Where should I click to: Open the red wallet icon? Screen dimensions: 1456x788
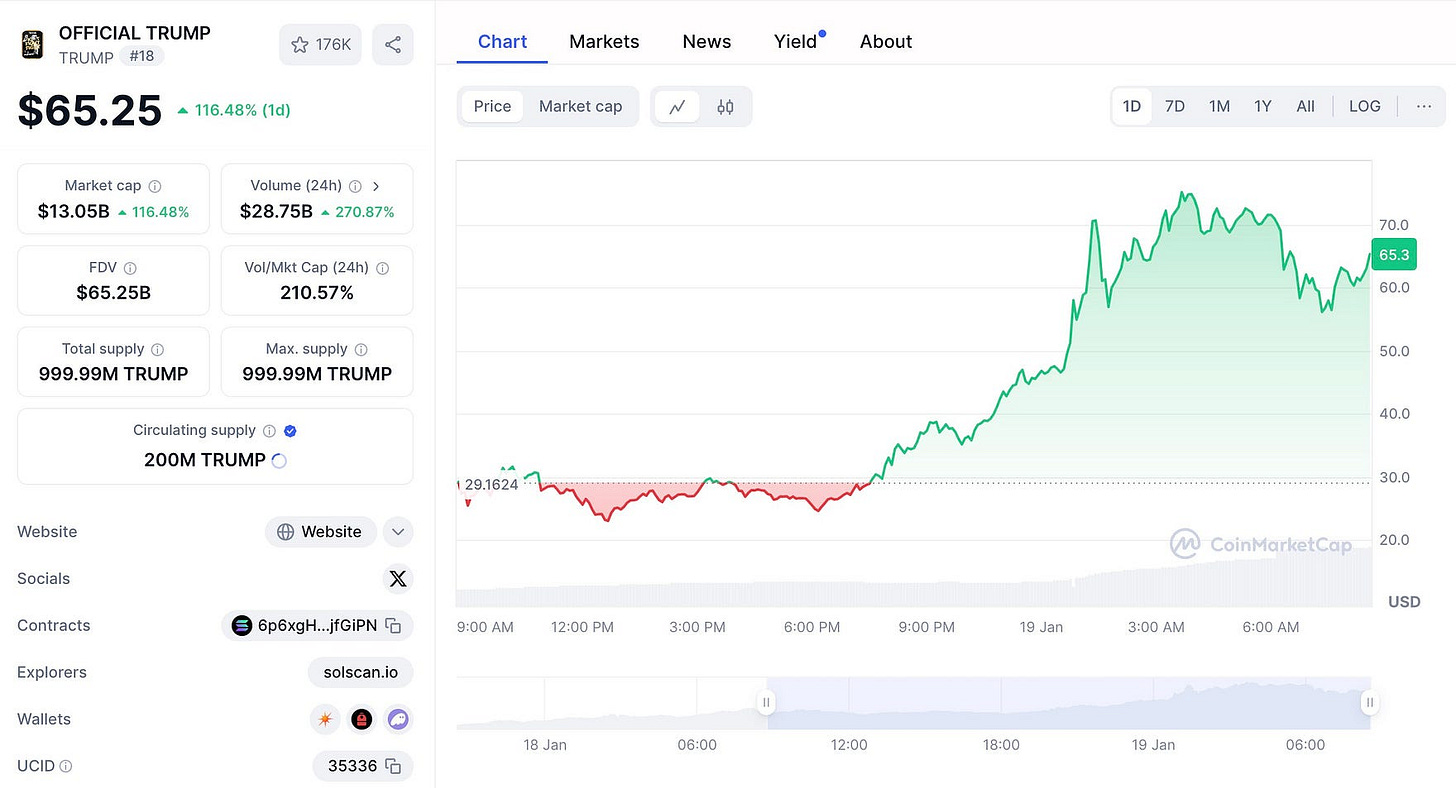pos(362,719)
